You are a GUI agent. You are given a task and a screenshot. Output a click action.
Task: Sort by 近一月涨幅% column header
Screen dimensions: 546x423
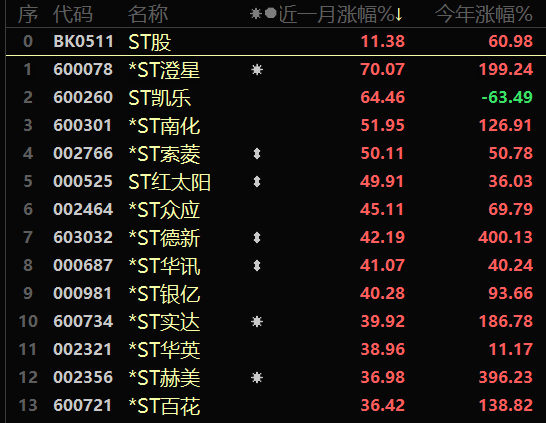(x=336, y=15)
